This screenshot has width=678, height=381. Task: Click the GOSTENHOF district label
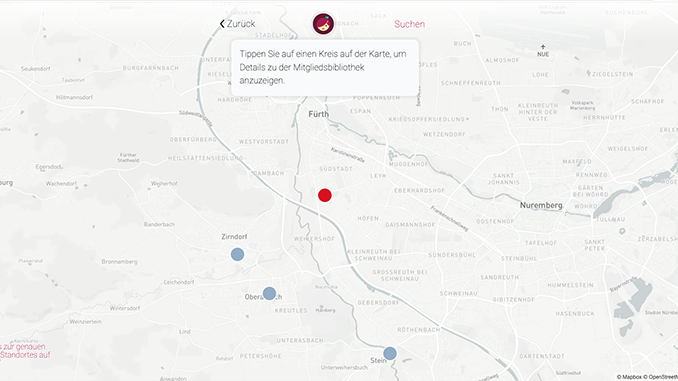[x=495, y=221]
